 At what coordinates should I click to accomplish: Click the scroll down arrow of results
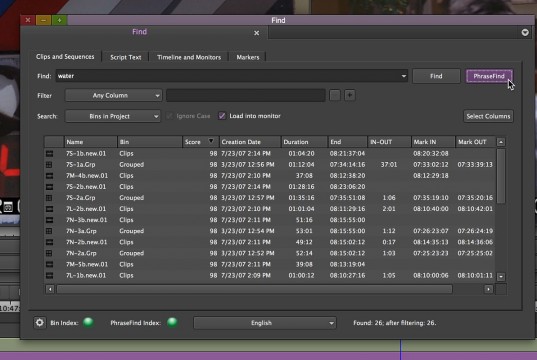click(x=501, y=276)
